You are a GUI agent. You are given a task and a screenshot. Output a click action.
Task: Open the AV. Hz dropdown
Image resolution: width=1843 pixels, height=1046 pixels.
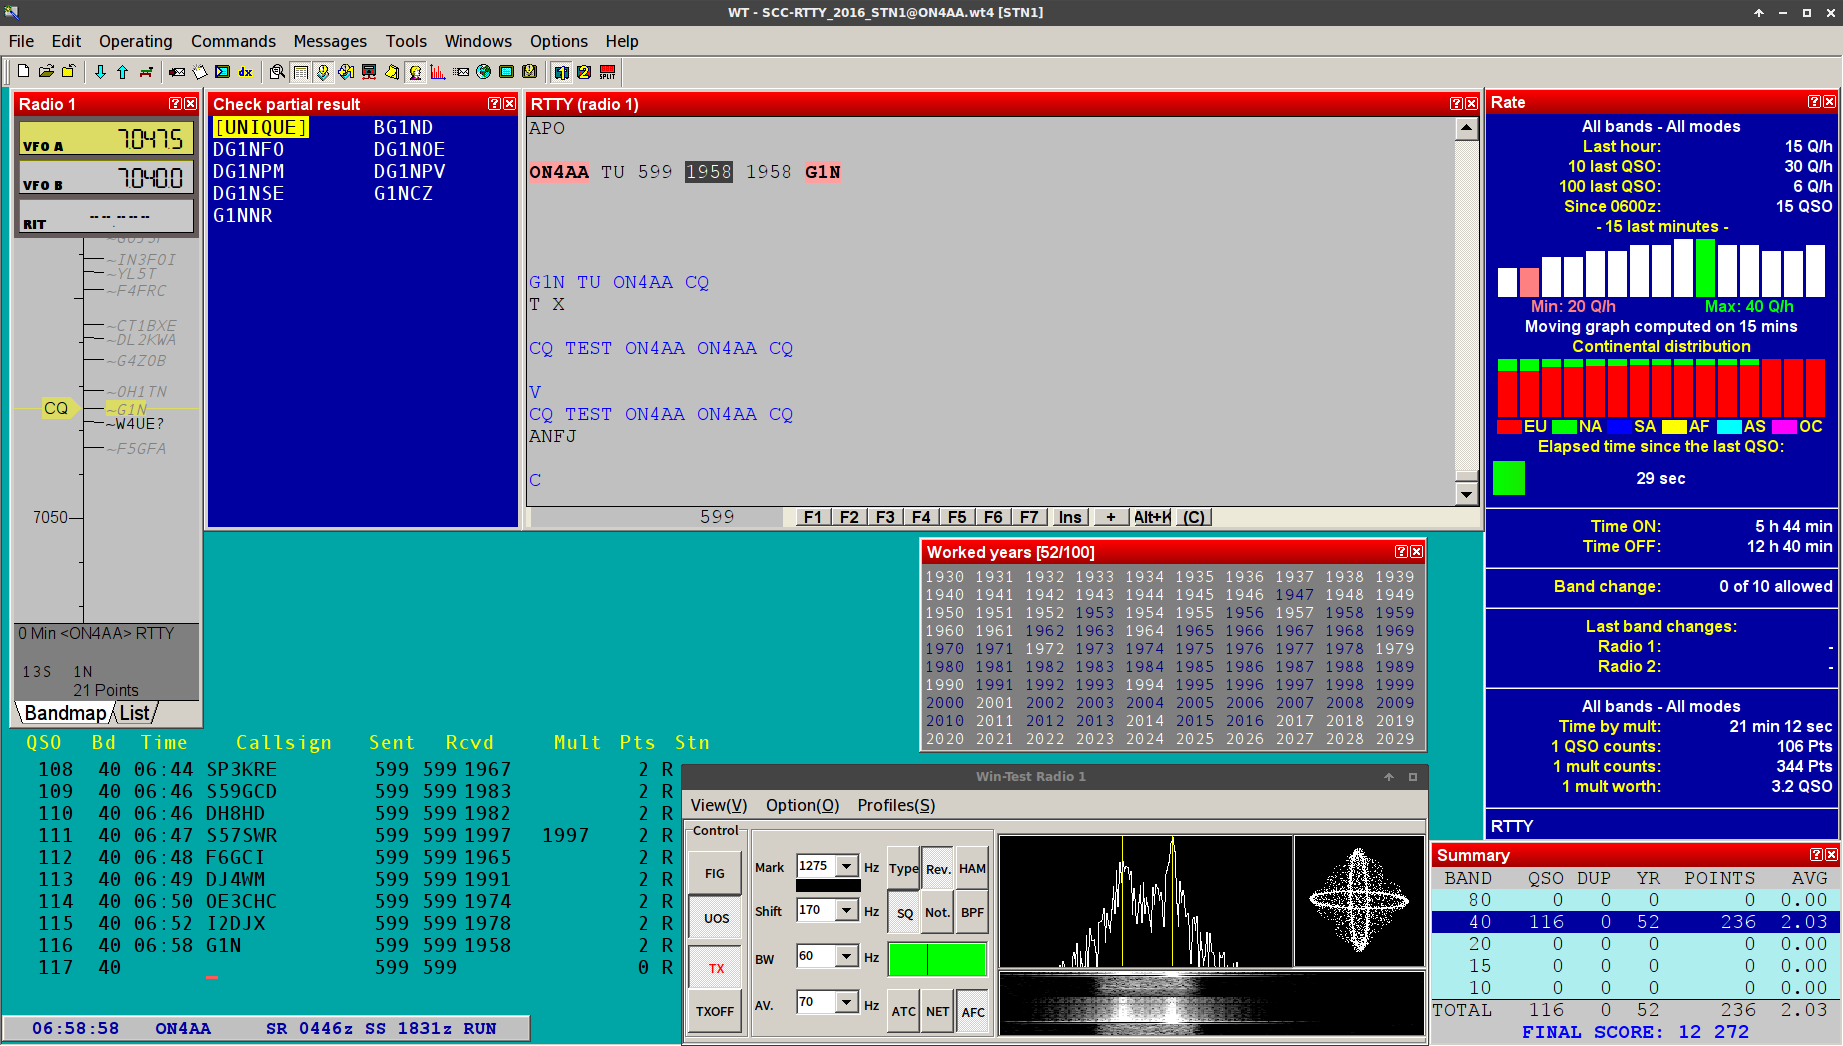pyautogui.click(x=847, y=1002)
